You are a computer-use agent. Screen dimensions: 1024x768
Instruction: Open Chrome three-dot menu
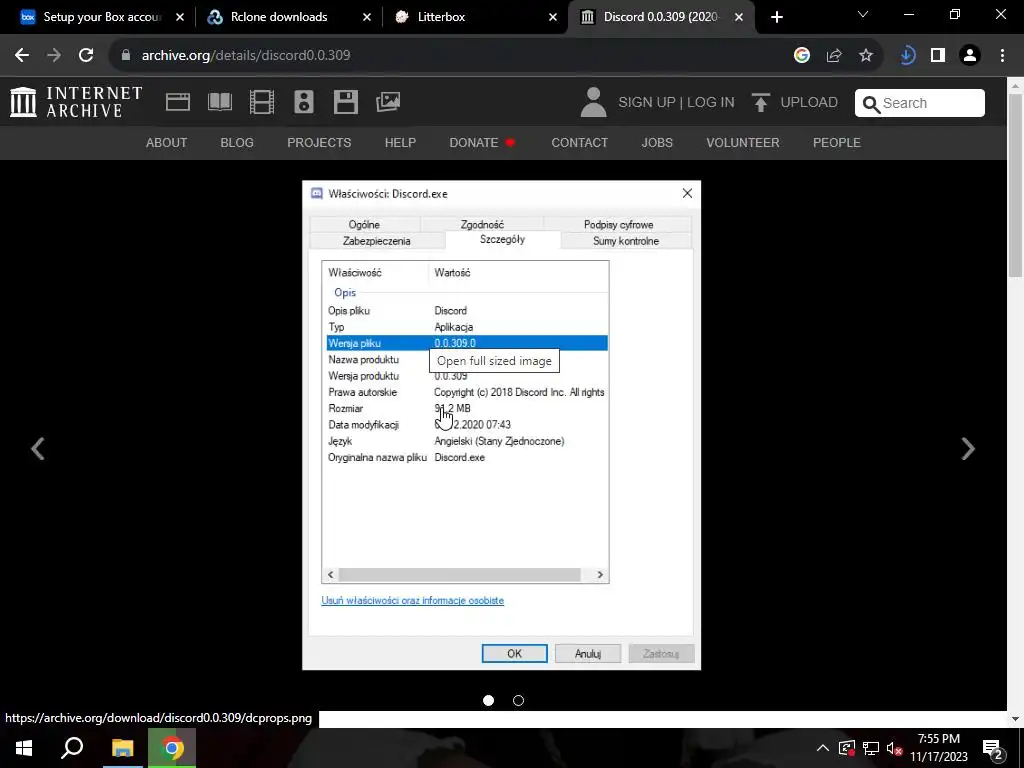1002,56
